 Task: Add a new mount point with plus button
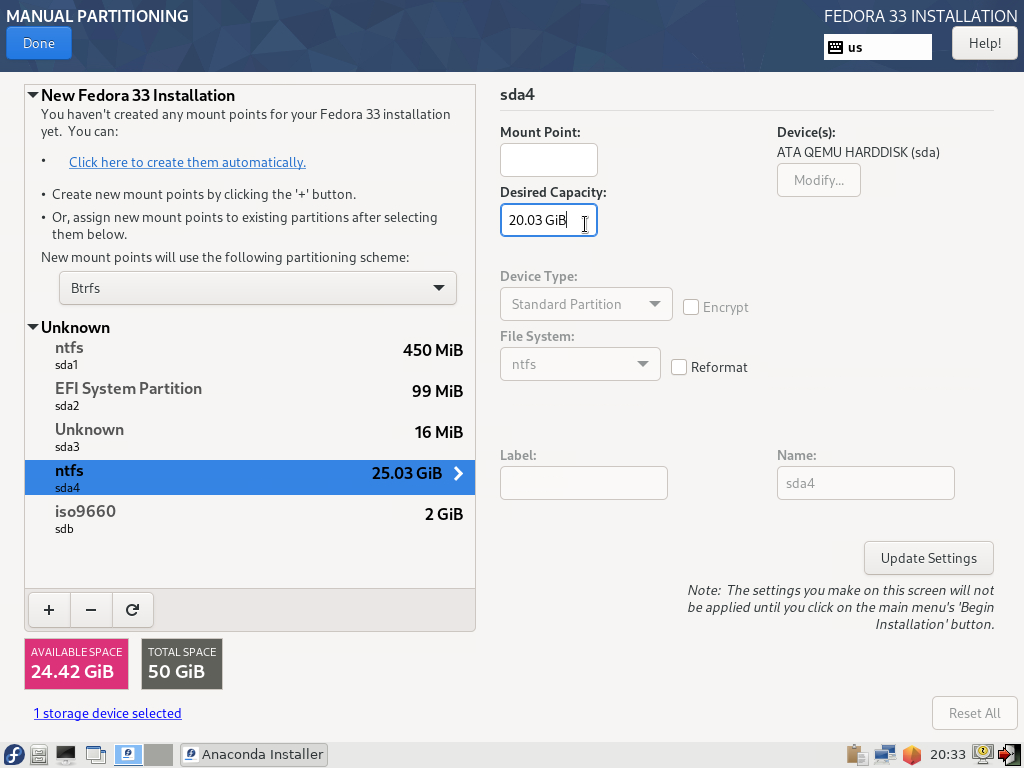[x=49, y=610]
